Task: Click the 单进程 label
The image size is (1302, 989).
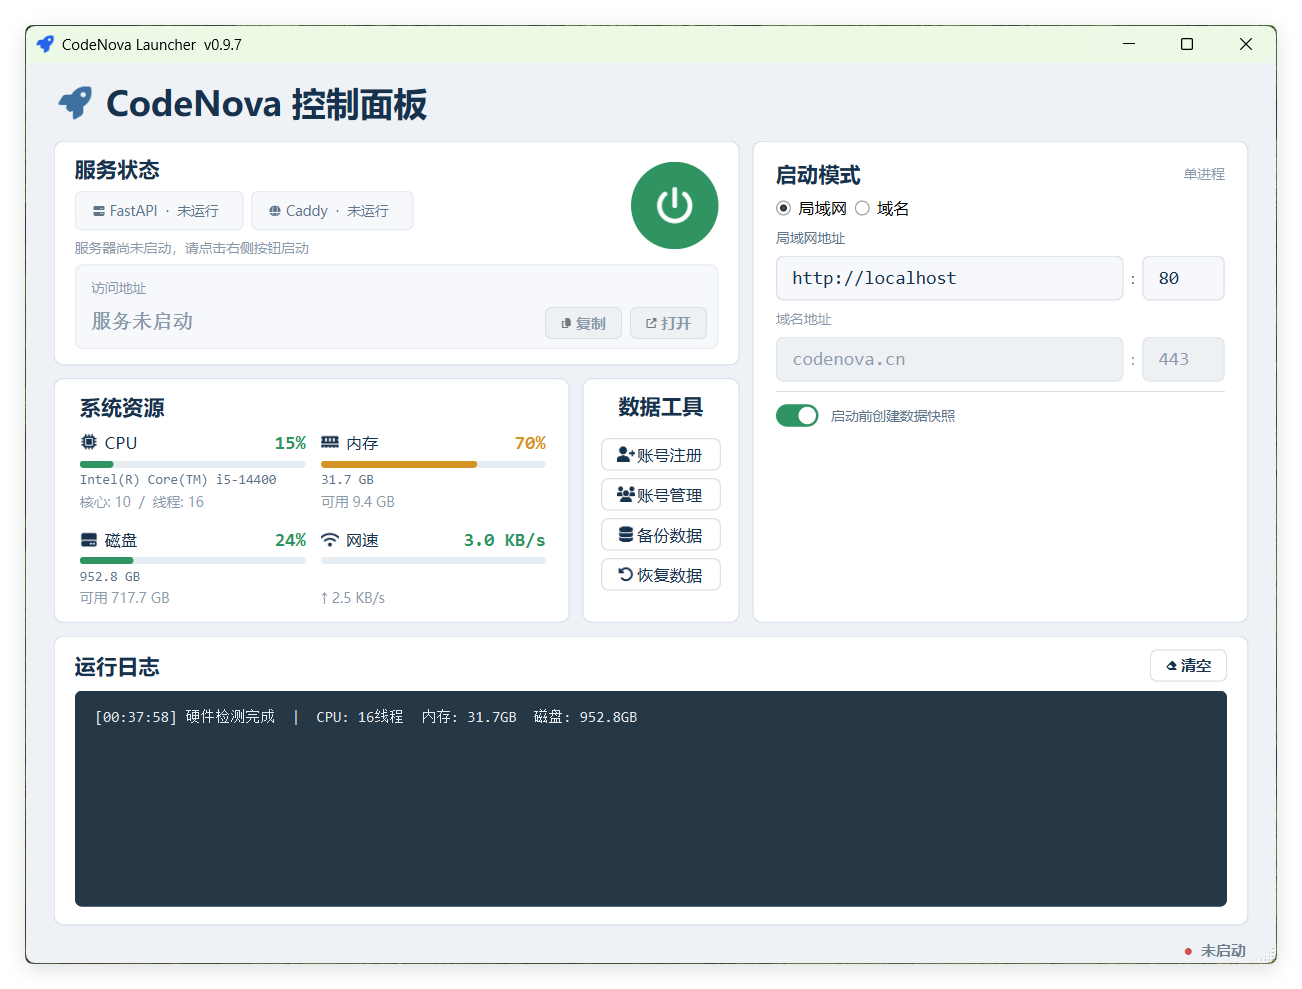Action: [x=1204, y=174]
